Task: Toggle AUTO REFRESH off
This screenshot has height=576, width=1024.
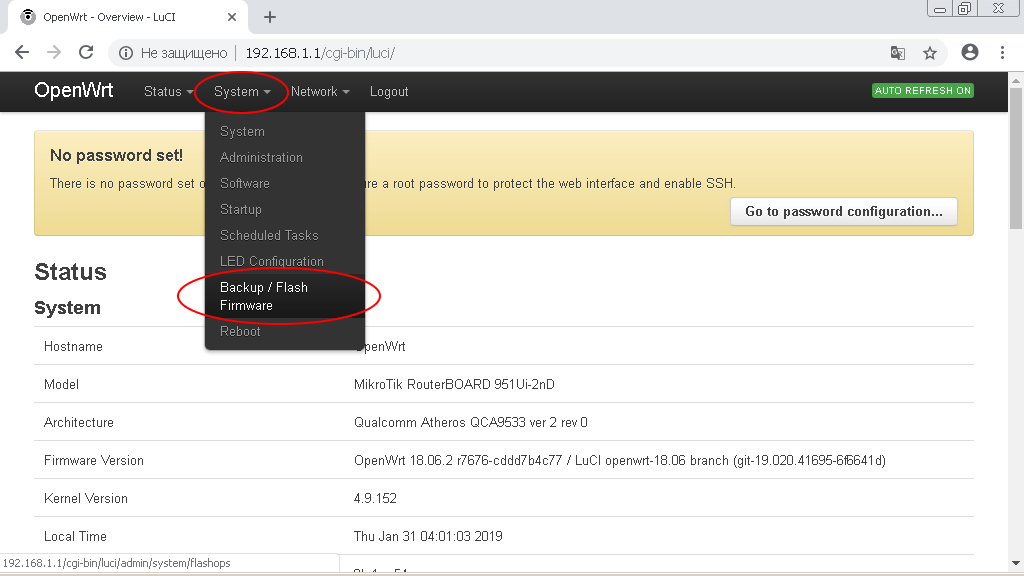Action: (922, 90)
